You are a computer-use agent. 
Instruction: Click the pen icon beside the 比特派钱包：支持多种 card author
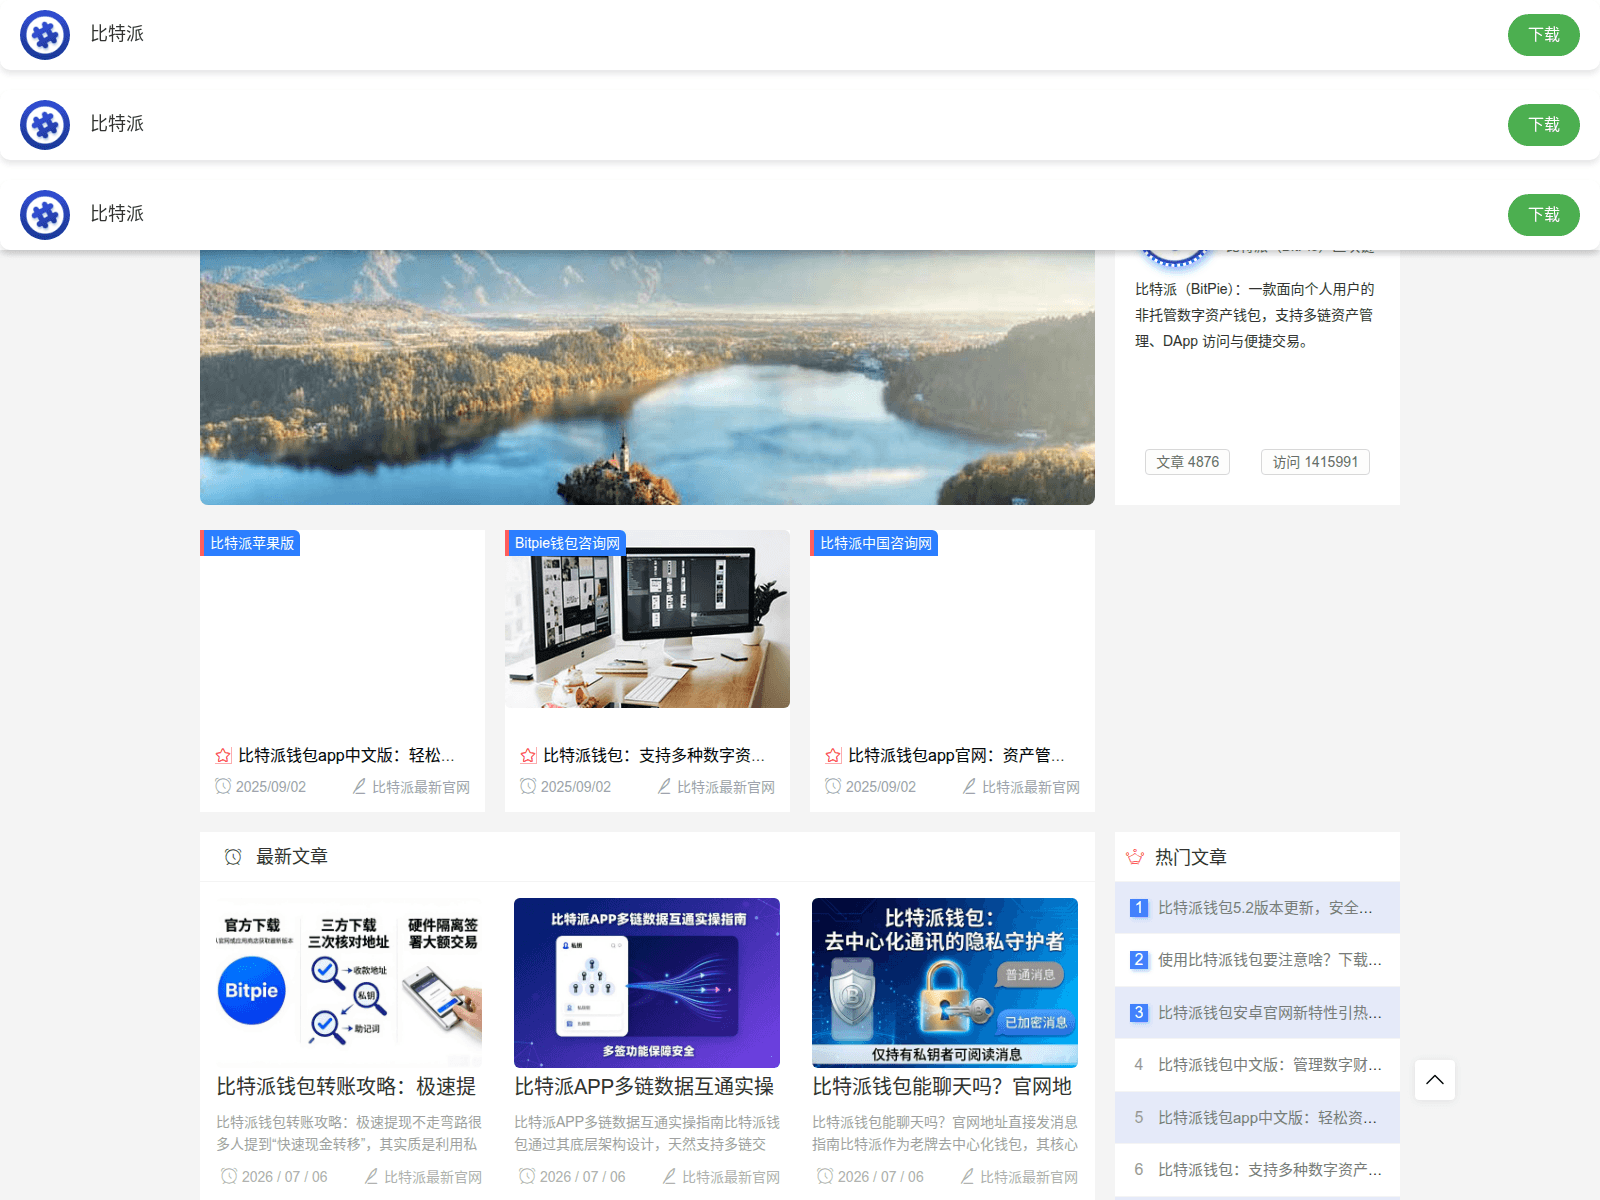[665, 787]
